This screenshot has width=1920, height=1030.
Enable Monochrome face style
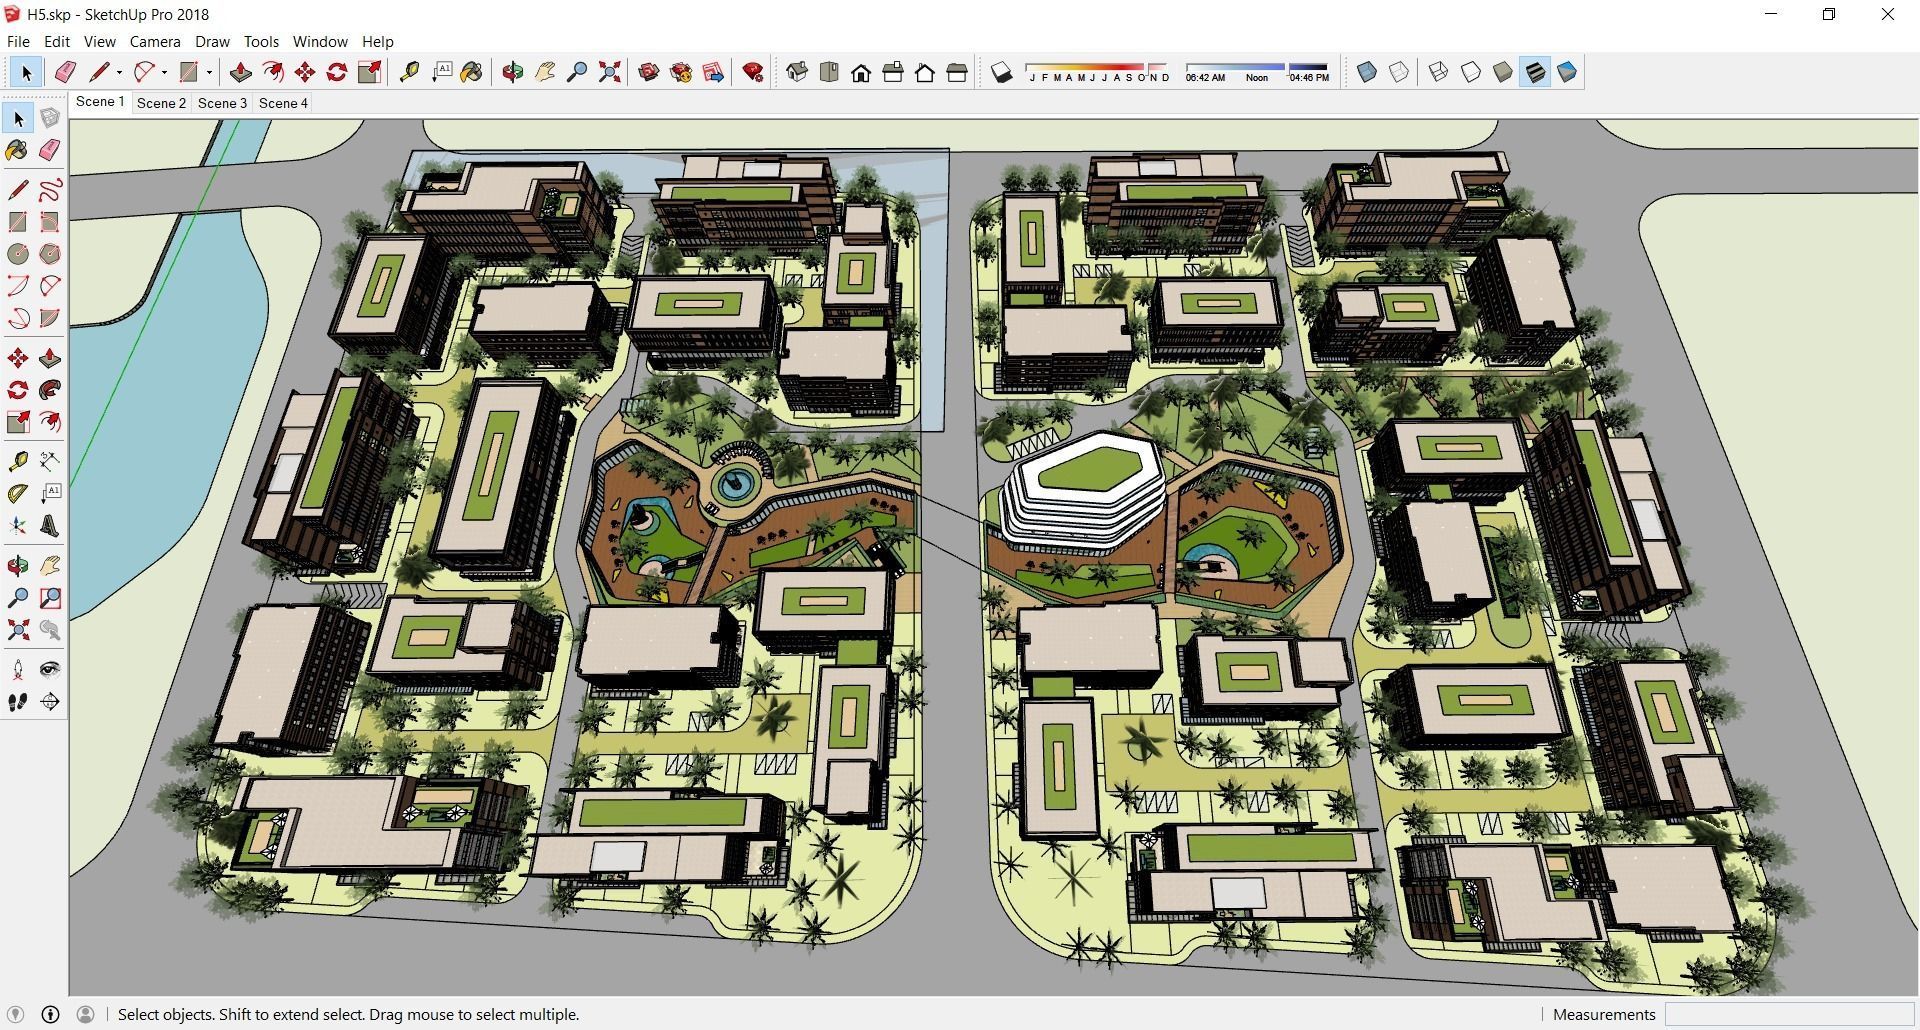[1567, 72]
